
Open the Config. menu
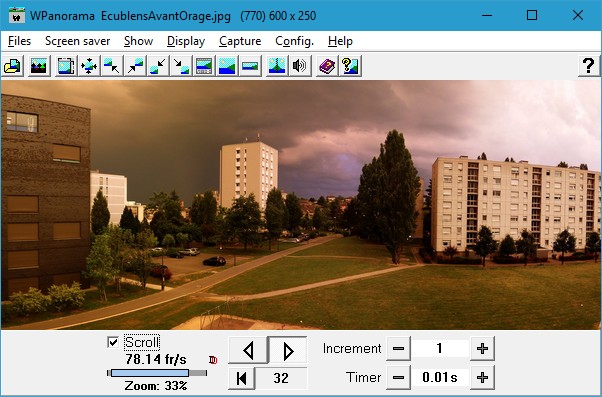pyautogui.click(x=294, y=41)
